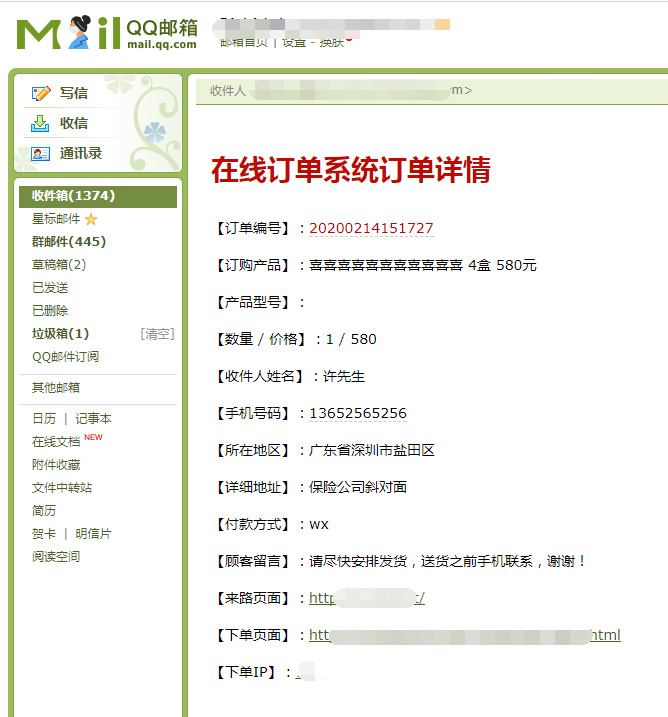Screen dimensions: 668x717
Task: Click the 来路页面 referrer URL link
Action: [x=367, y=598]
